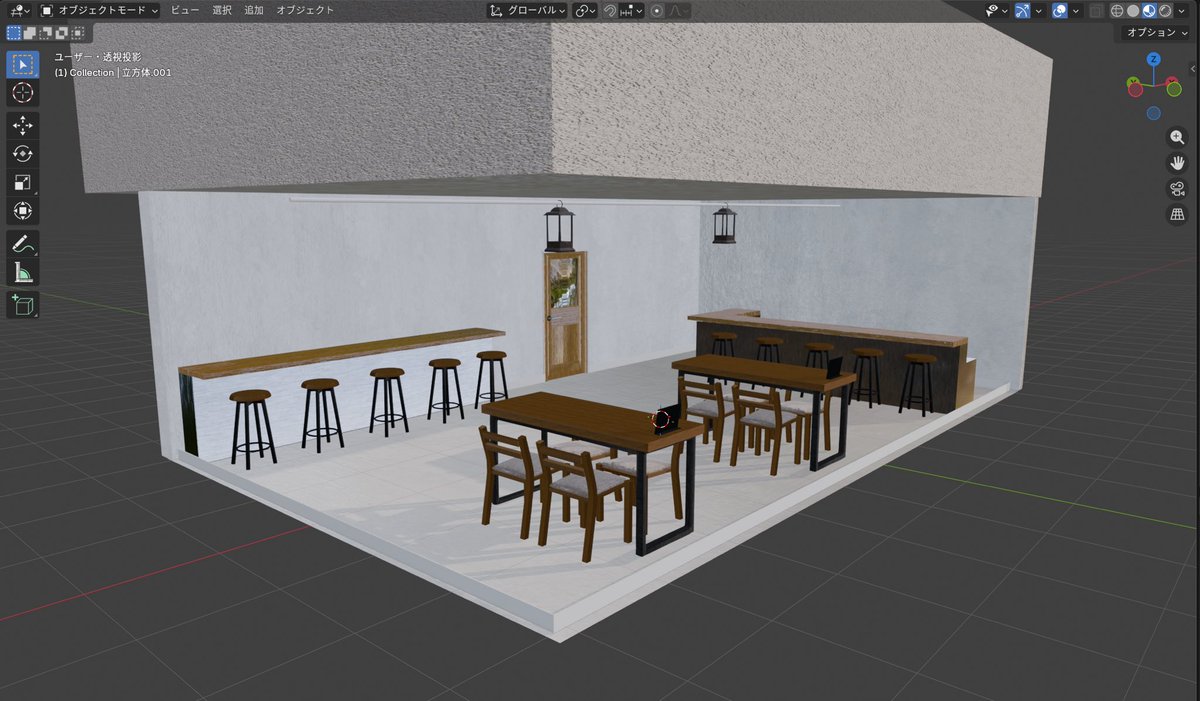The image size is (1200, 701).
Task: Click the zoom magnifier navigation icon
Action: 1177,137
